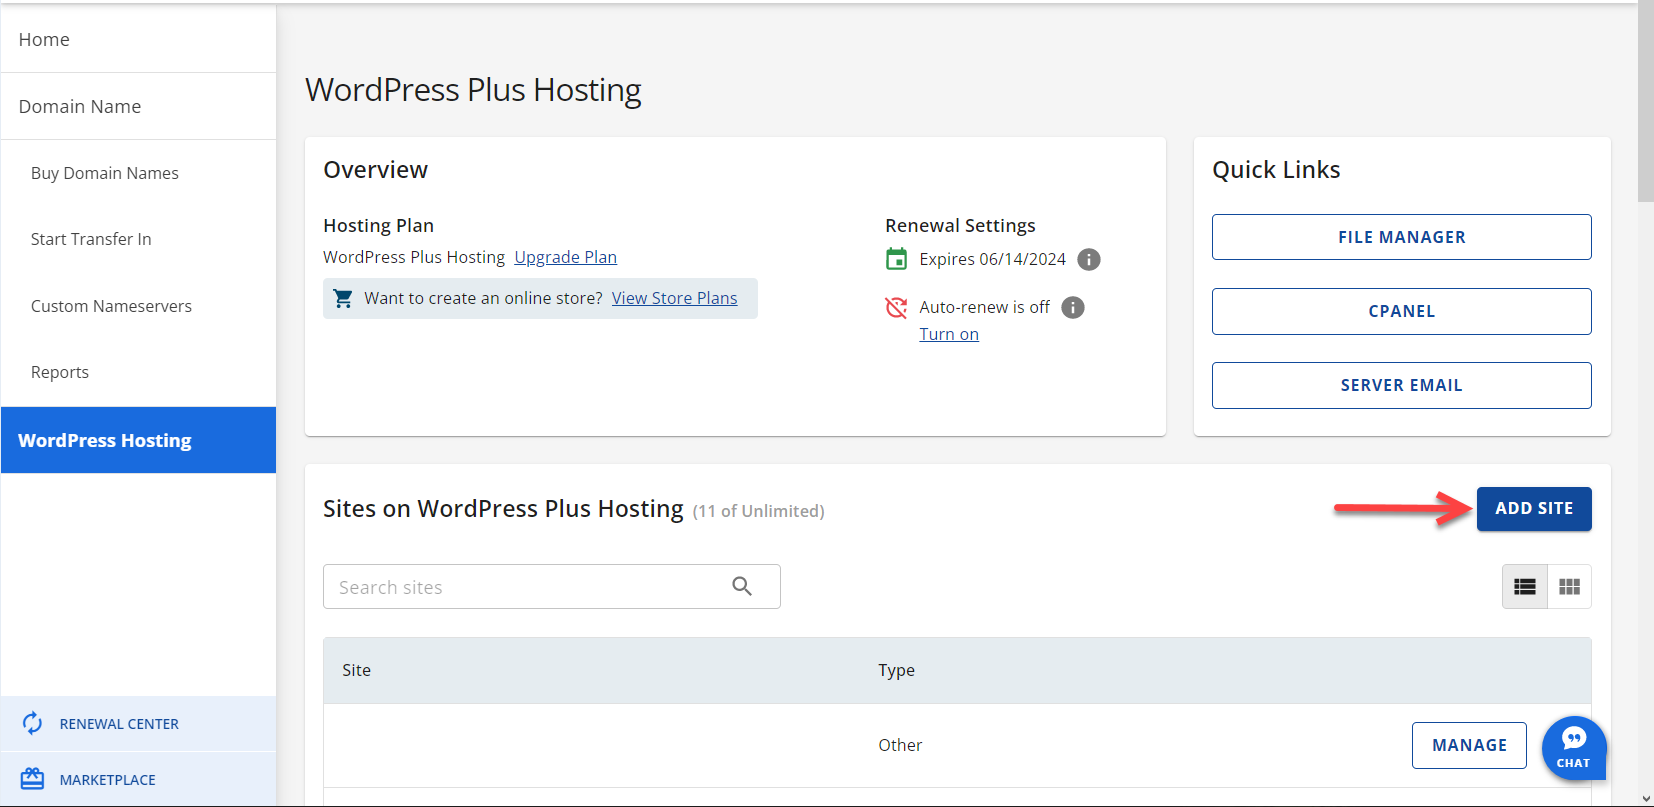Screen dimensions: 1654x807
Task: Click the auto-renew off icon
Action: [897, 307]
